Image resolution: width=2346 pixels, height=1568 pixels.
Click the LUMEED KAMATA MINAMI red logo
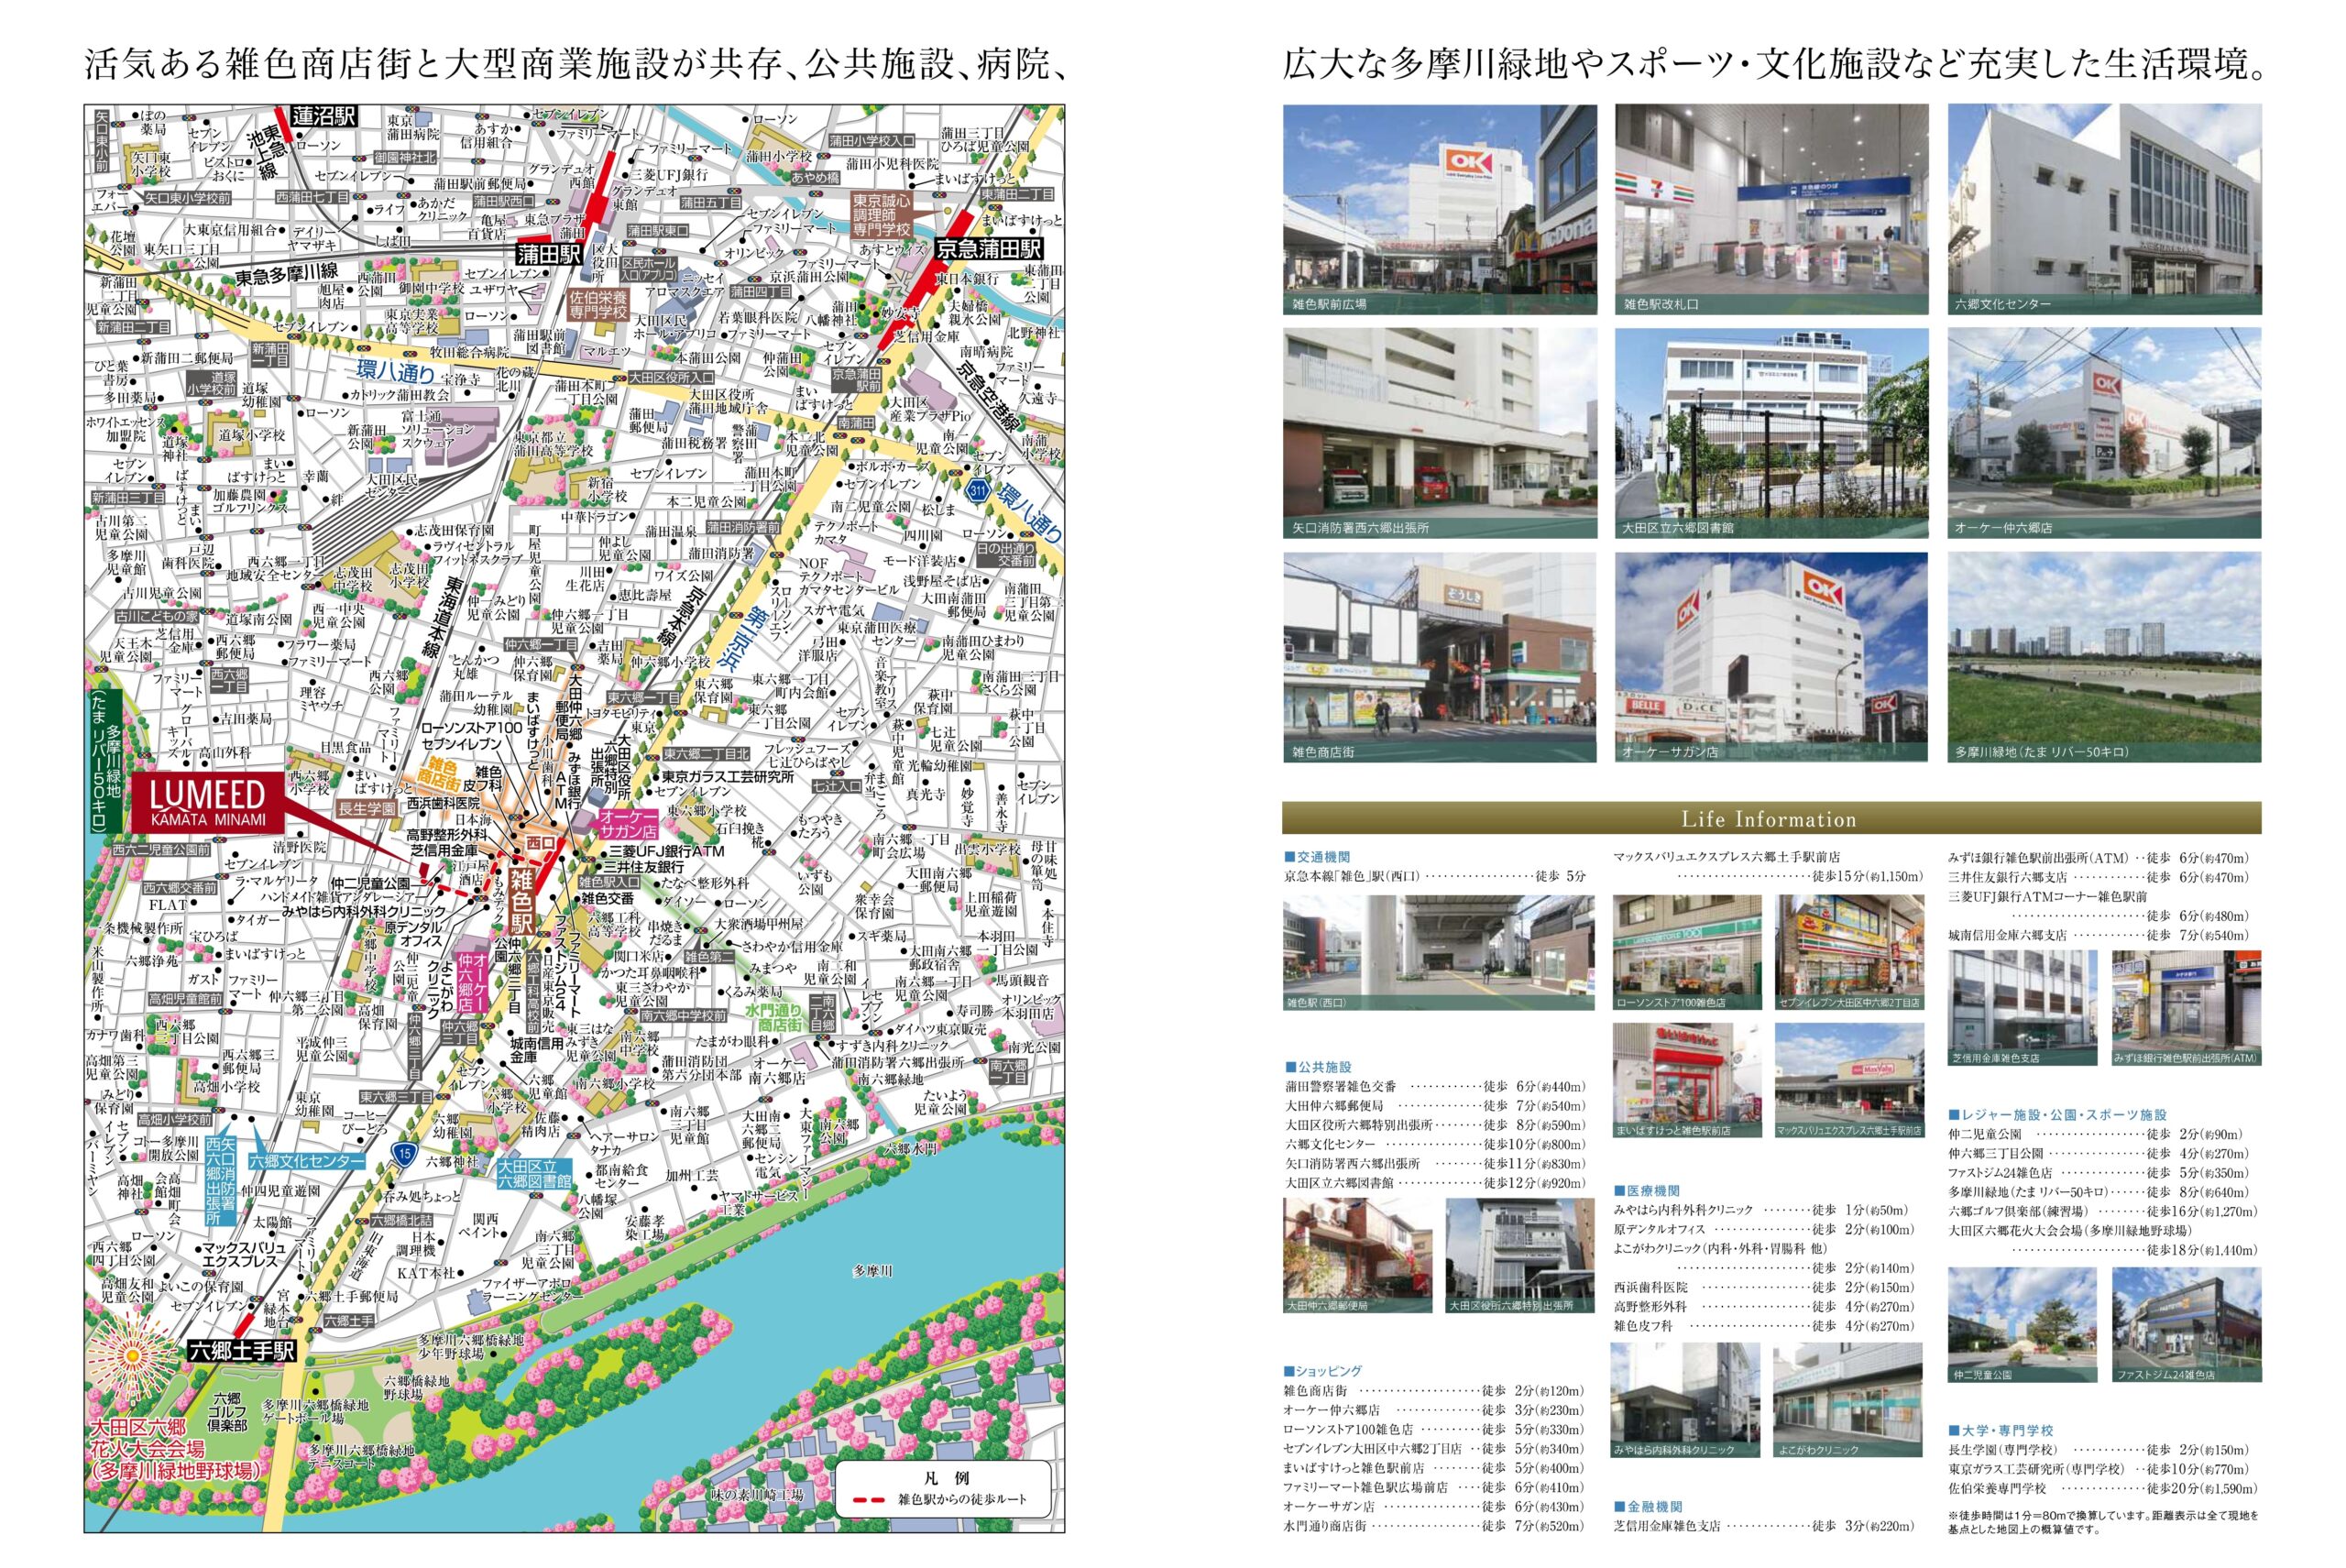(x=209, y=802)
